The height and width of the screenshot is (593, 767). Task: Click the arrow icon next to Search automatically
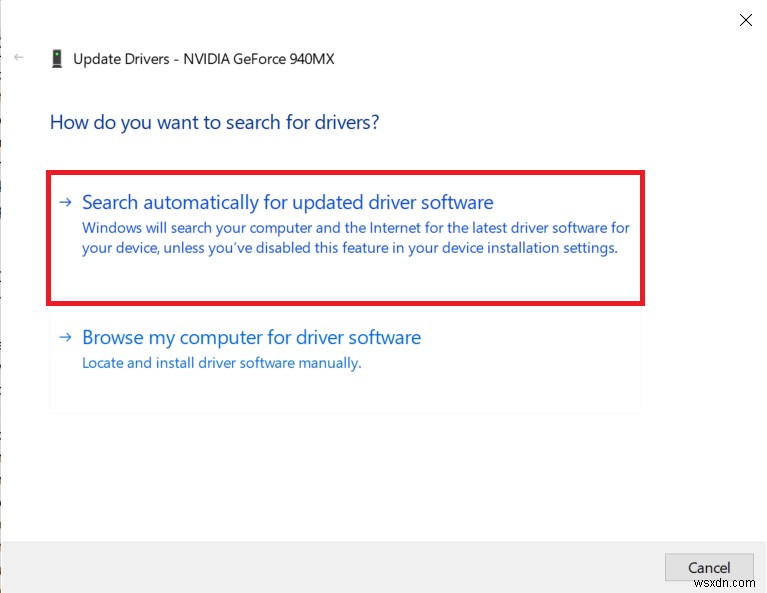tap(66, 202)
